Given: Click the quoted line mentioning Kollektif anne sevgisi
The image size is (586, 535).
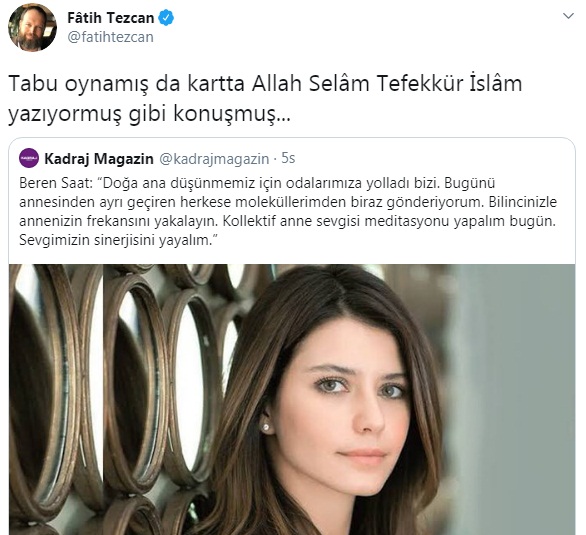Looking at the screenshot, I should 389,221.
